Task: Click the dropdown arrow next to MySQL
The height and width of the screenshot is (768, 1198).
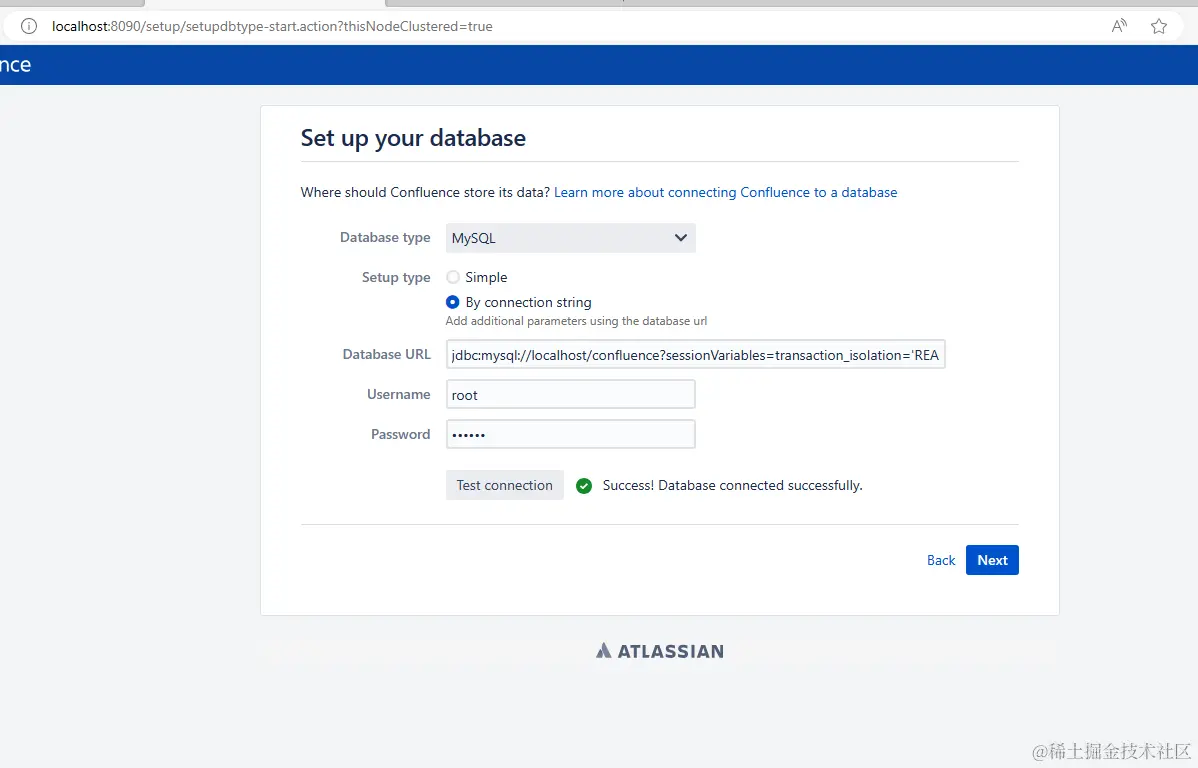Action: tap(681, 238)
